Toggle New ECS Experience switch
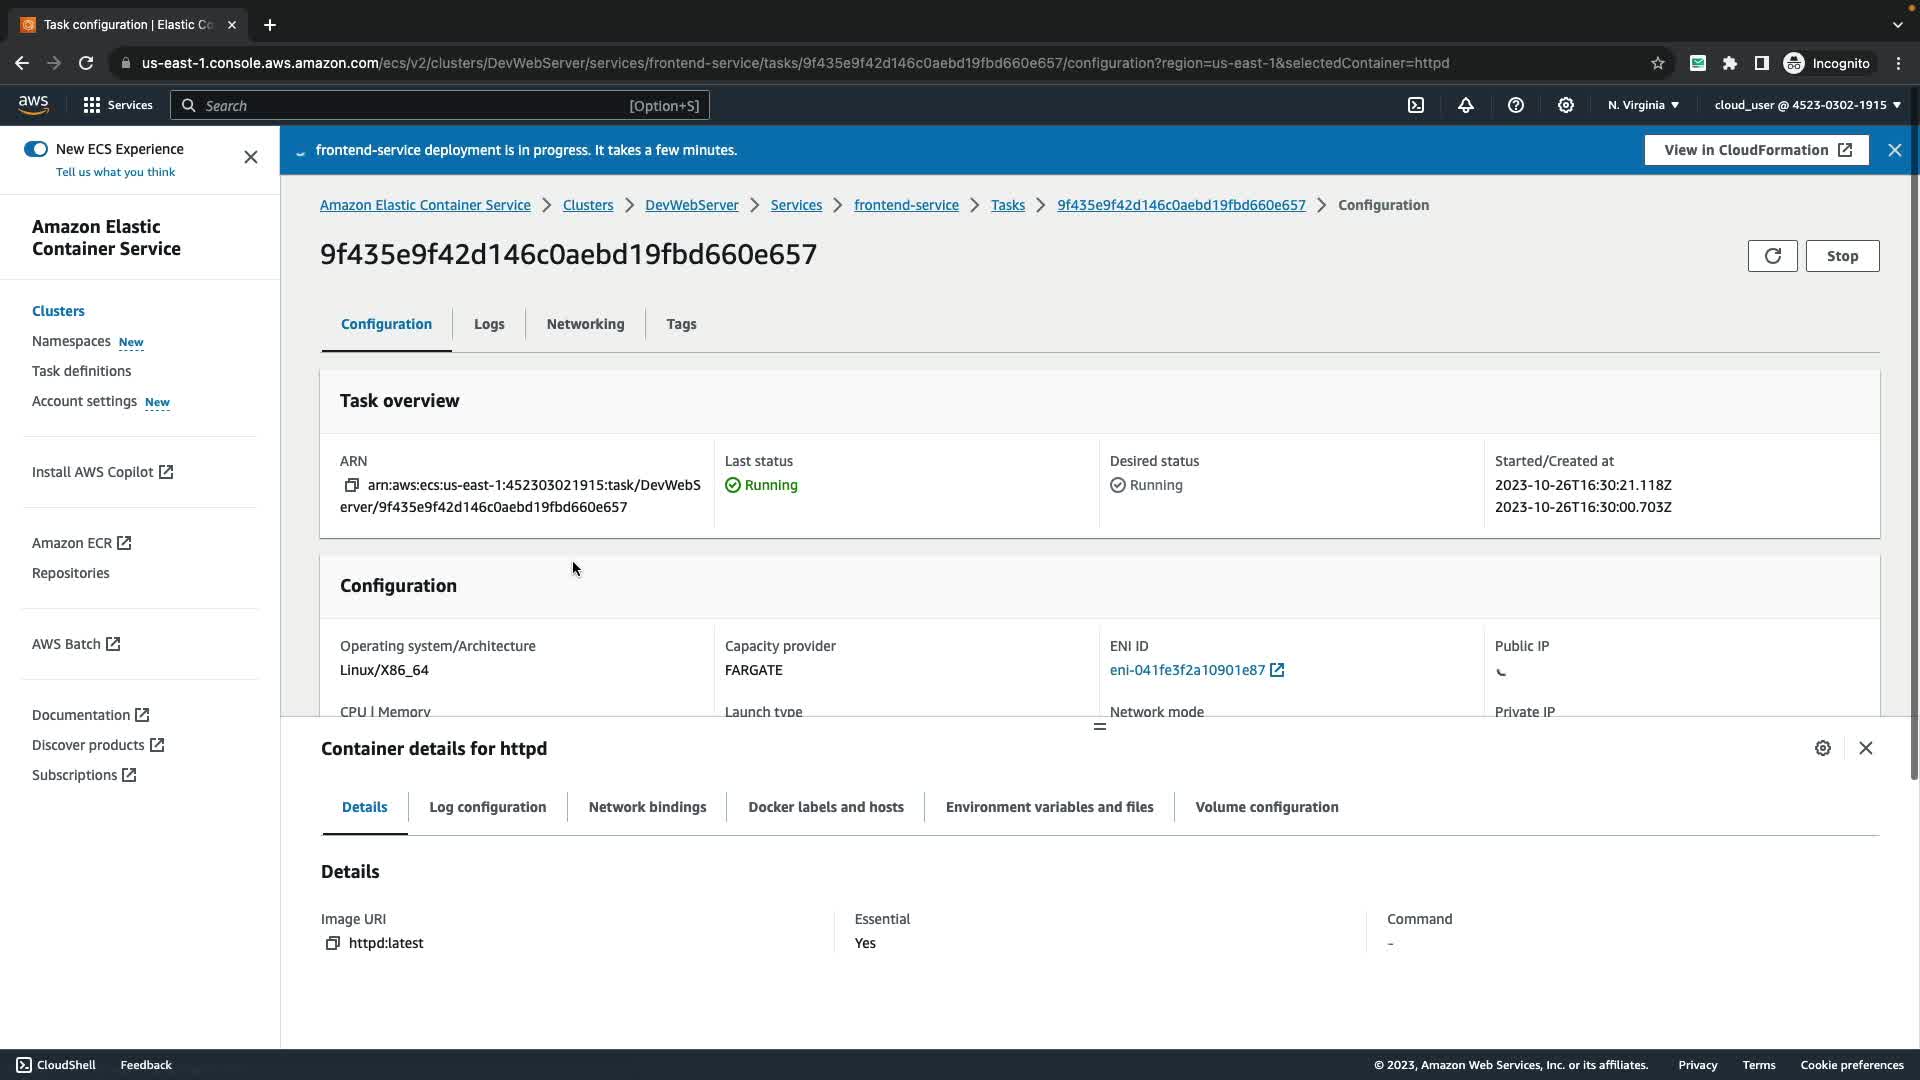This screenshot has height=1080, width=1920. 36,149
